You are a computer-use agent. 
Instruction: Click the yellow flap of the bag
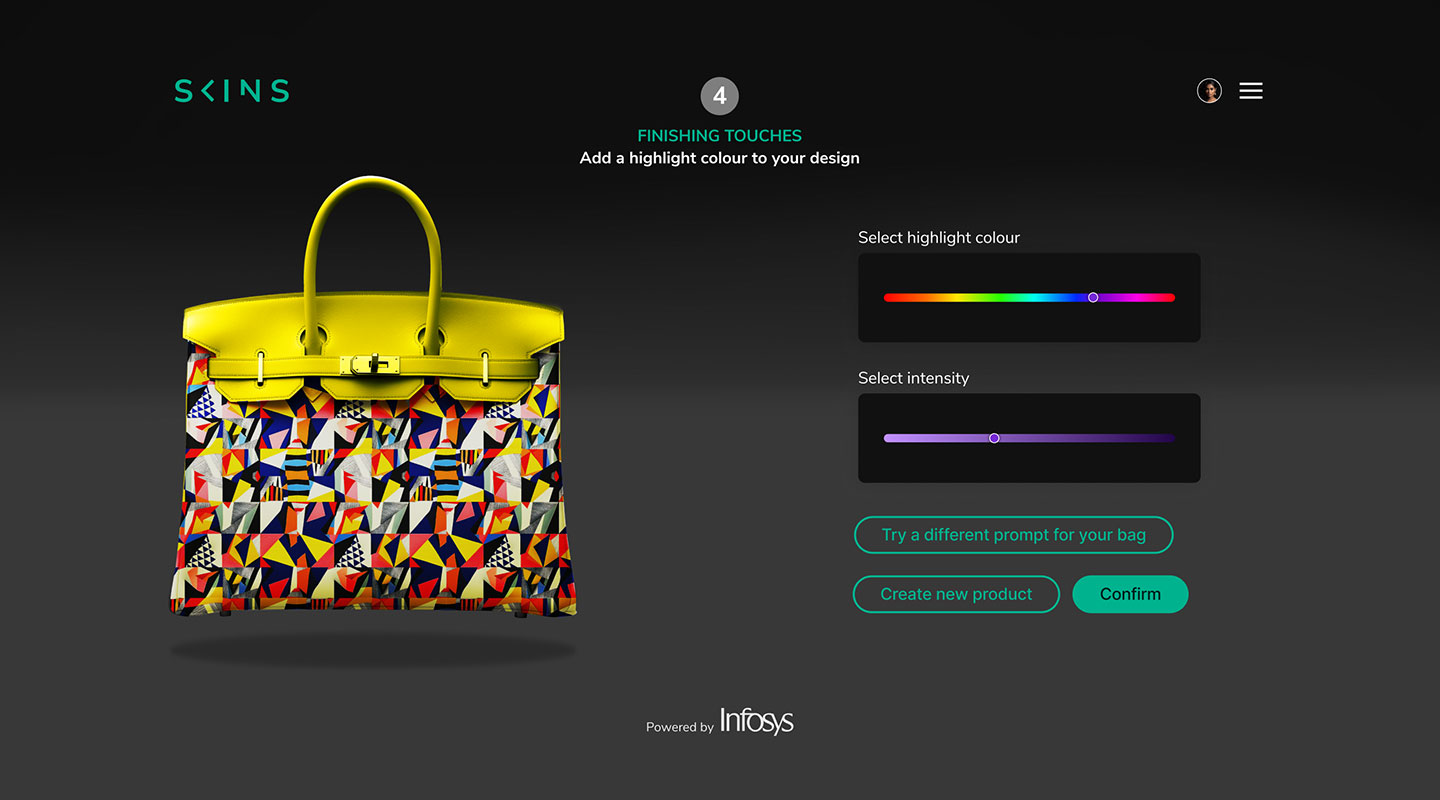click(x=373, y=325)
